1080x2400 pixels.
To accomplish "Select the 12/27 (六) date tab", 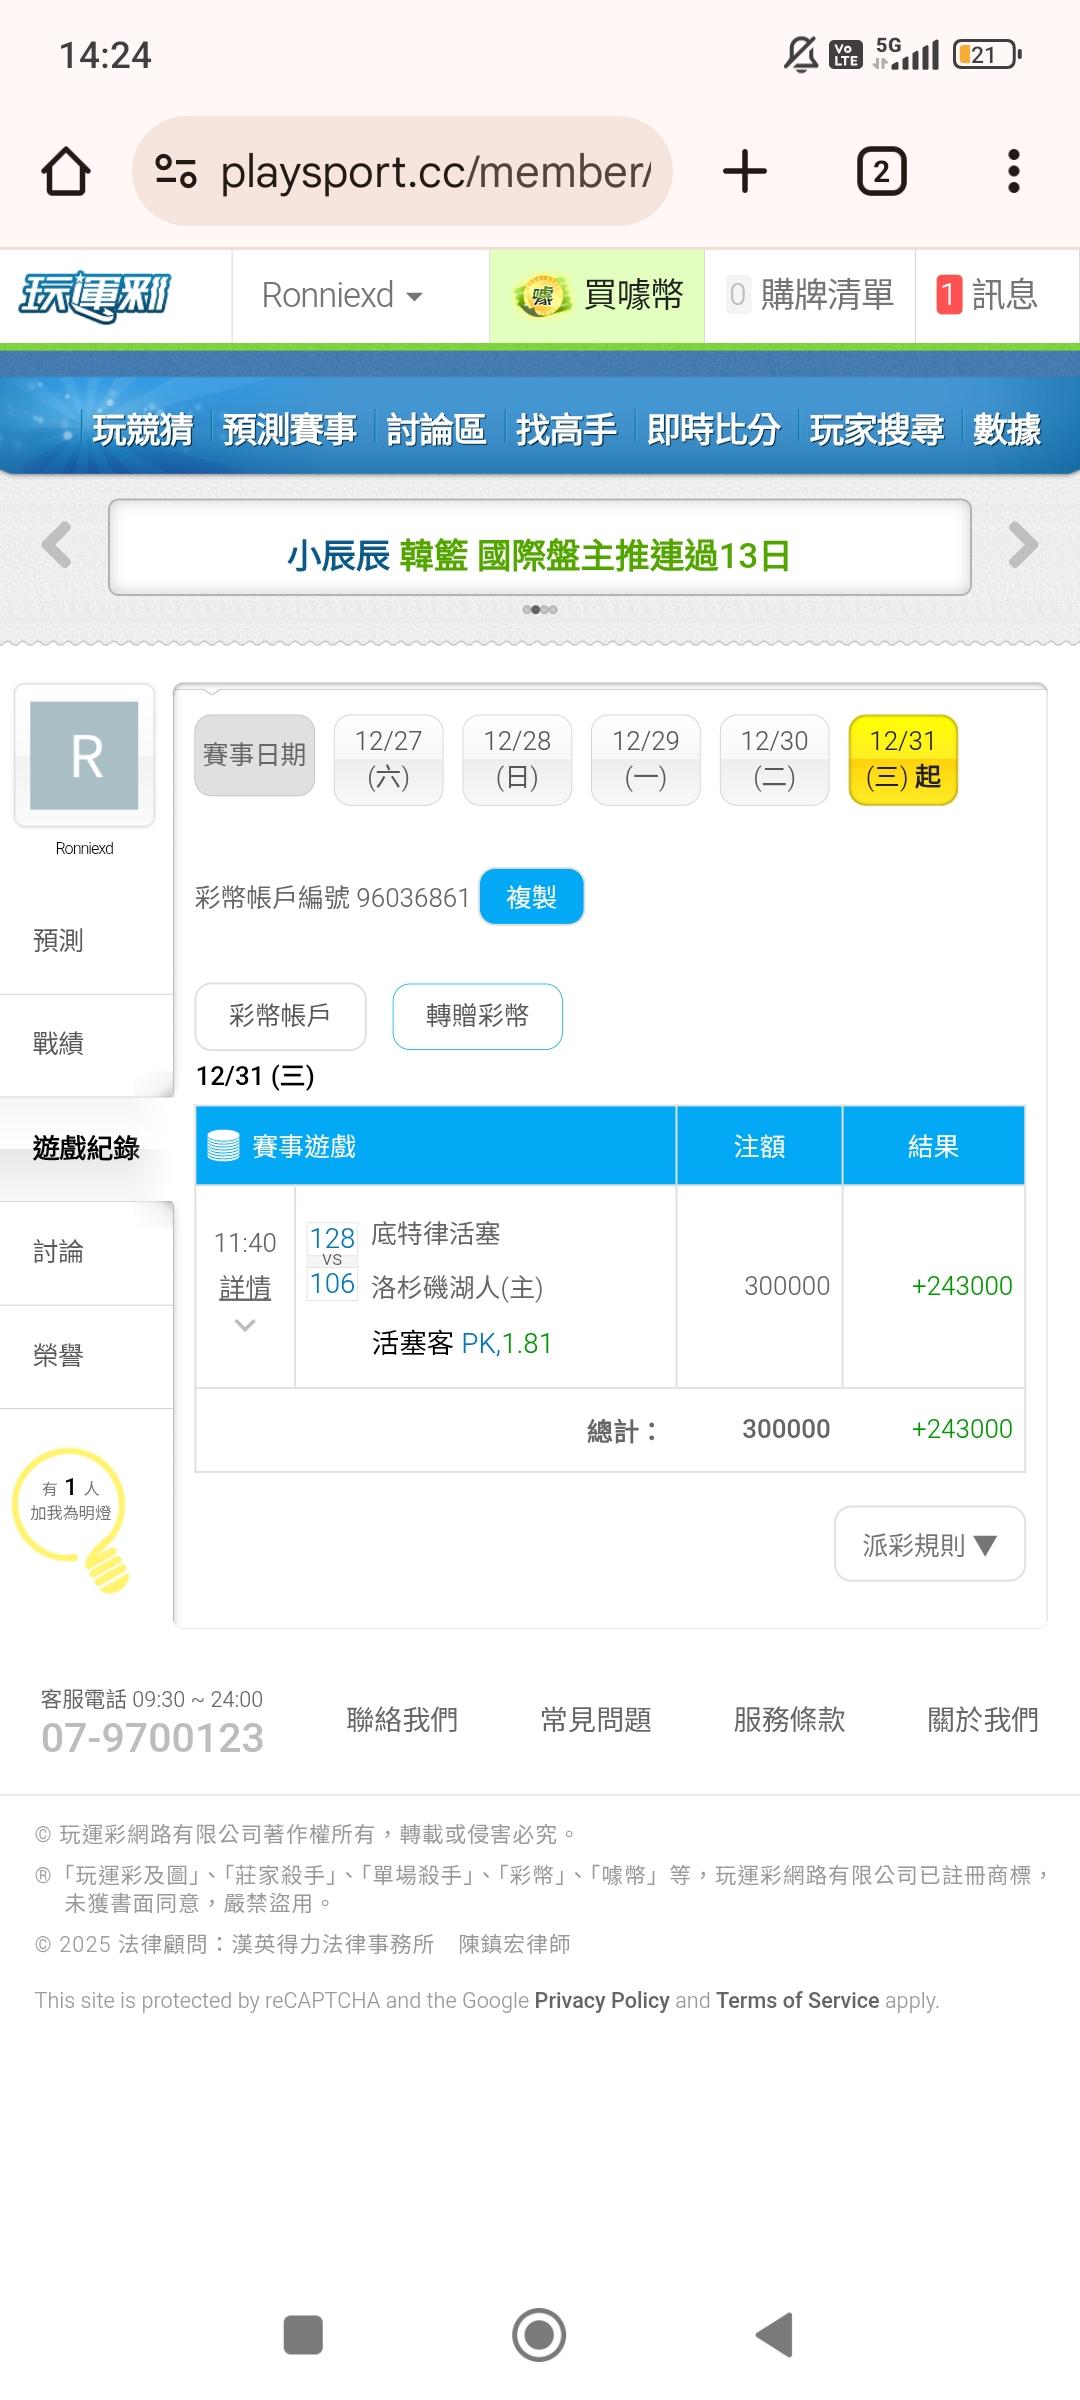I will coord(388,759).
